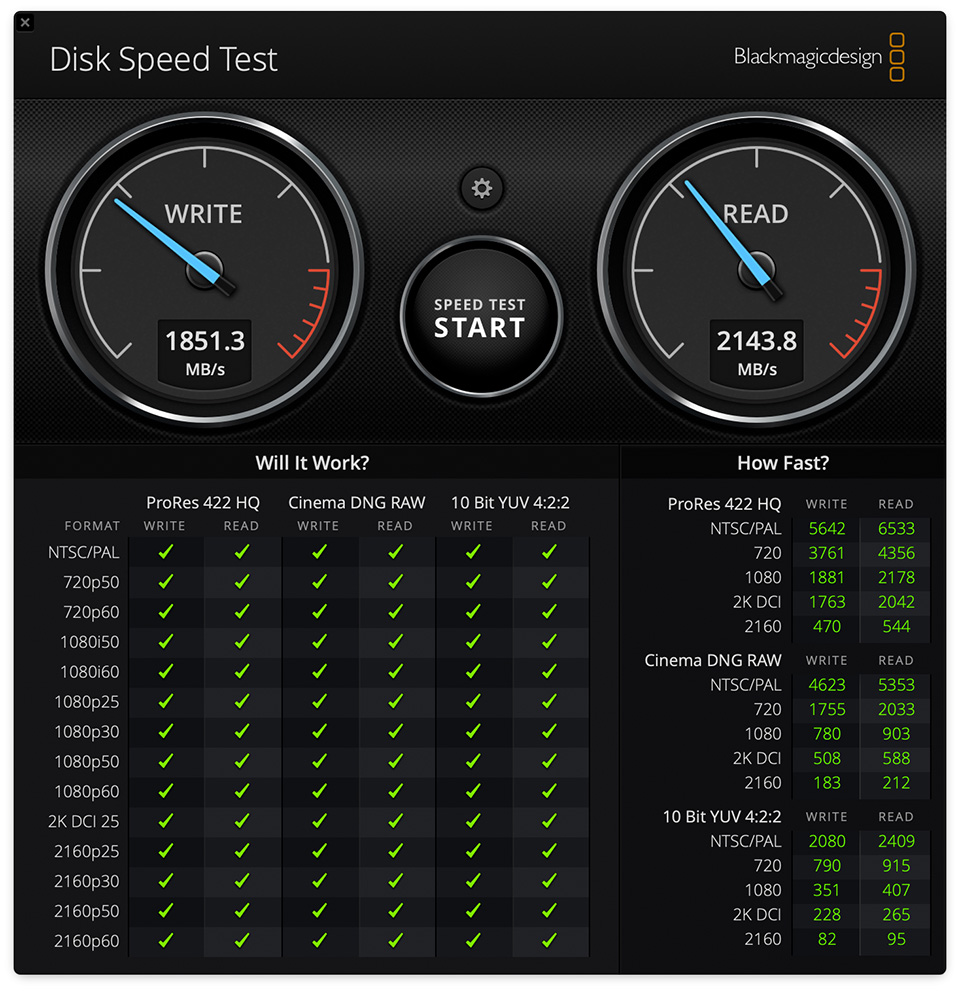
Task: Close the Disk Speed Test window
Action: pyautogui.click(x=25, y=22)
